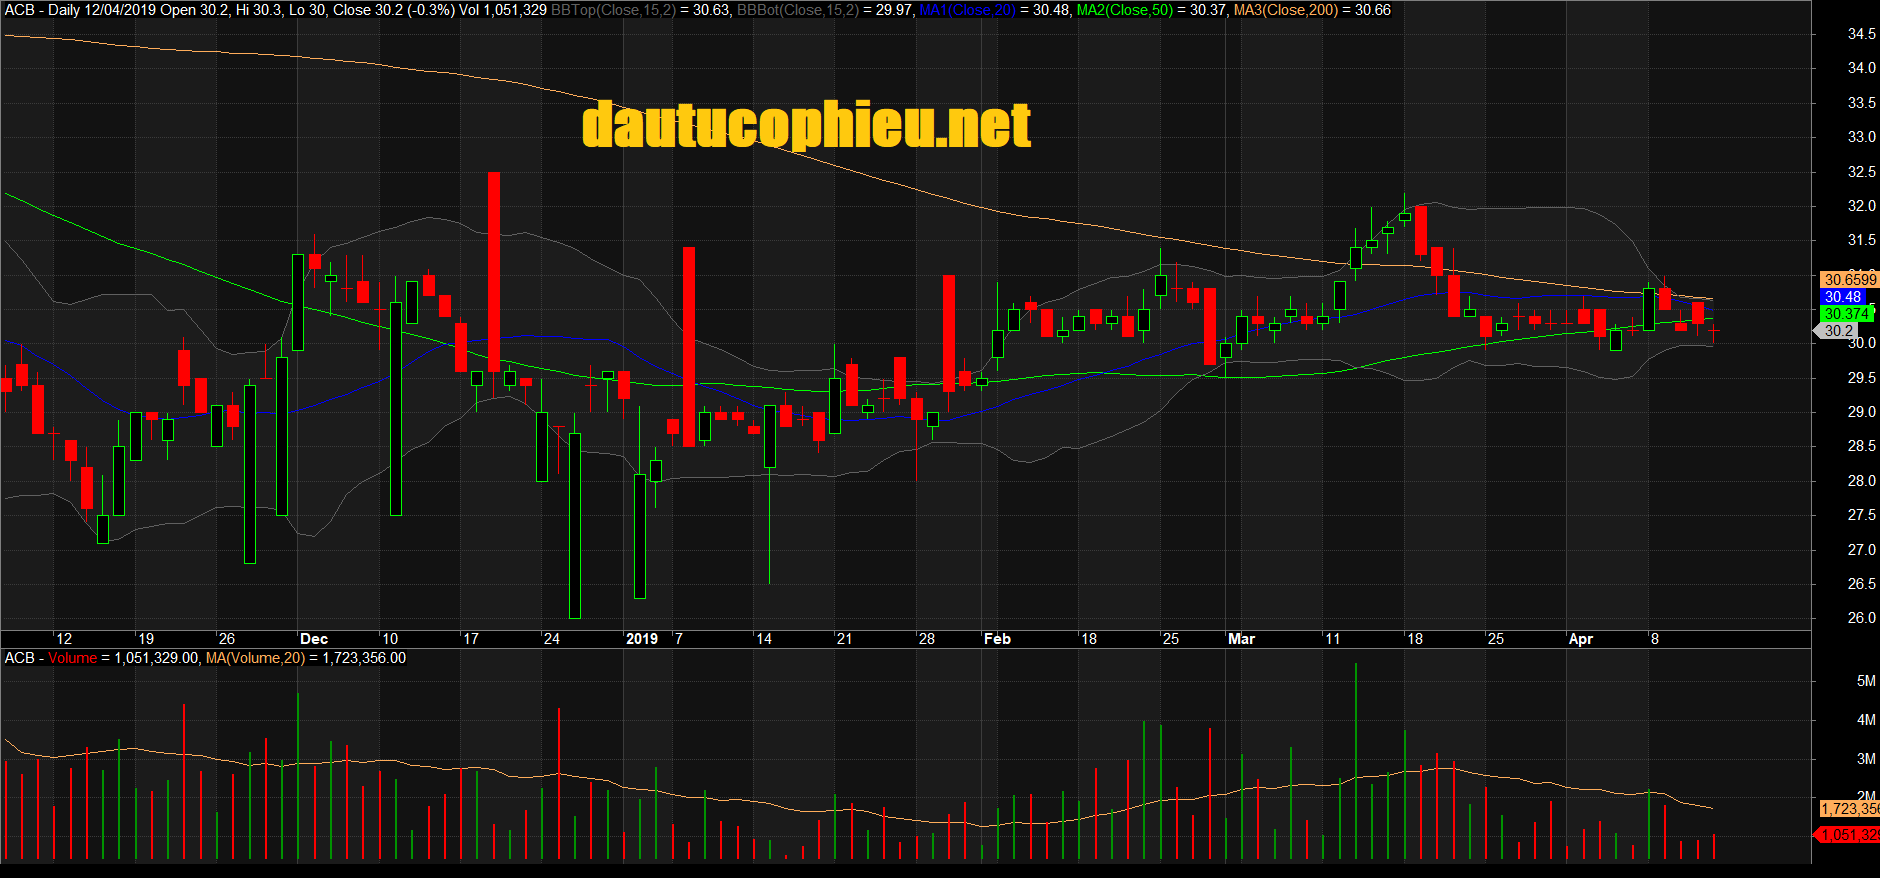
Task: Click the green 30.374 price tag
Action: click(1845, 314)
